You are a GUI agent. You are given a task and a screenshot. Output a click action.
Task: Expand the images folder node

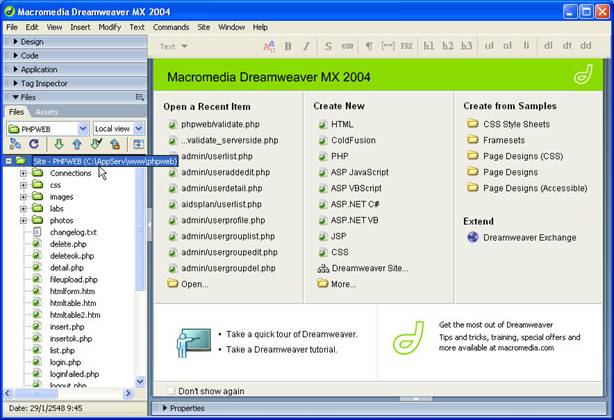23,197
